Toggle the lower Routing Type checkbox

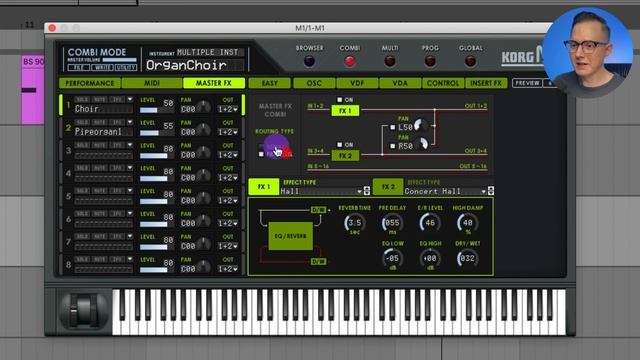pyautogui.click(x=261, y=154)
